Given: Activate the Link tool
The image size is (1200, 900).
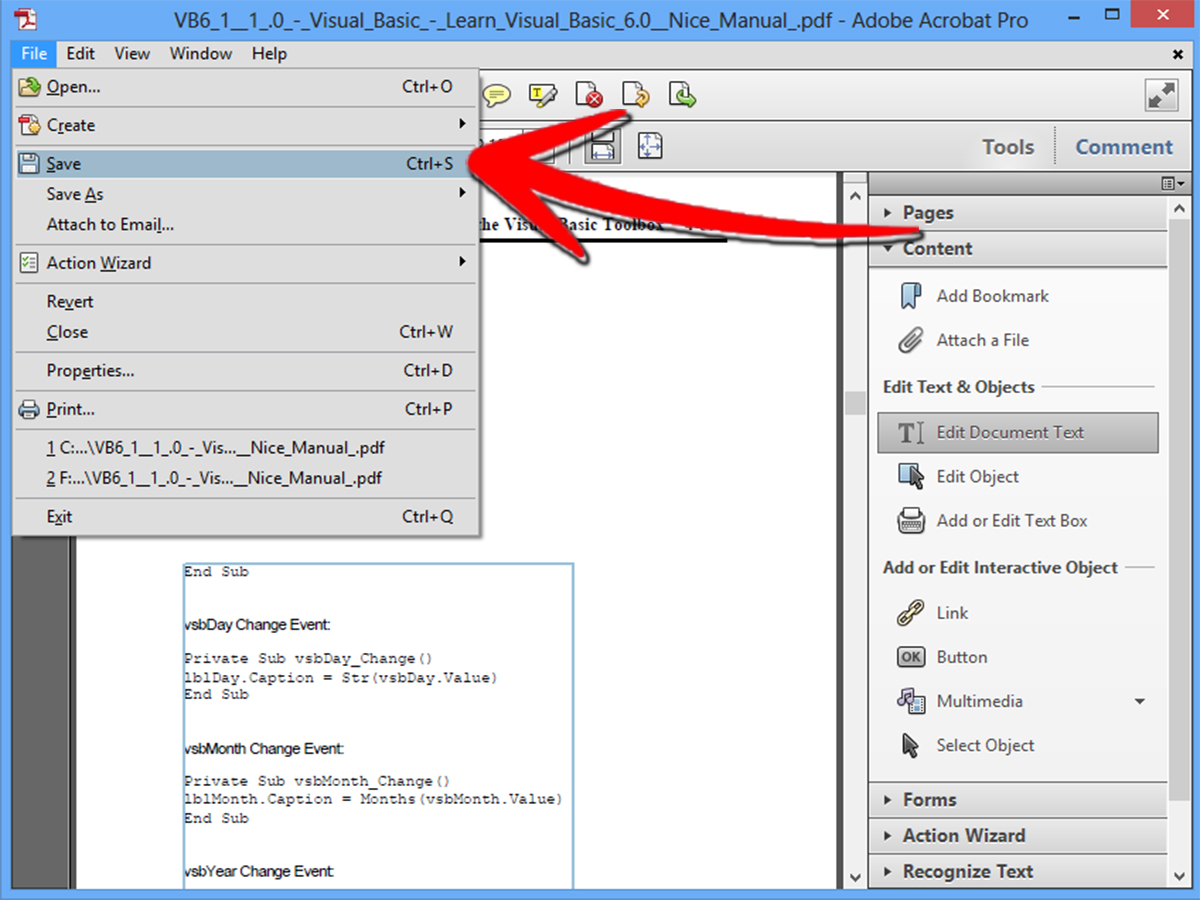Looking at the screenshot, I should pyautogui.click(x=951, y=613).
